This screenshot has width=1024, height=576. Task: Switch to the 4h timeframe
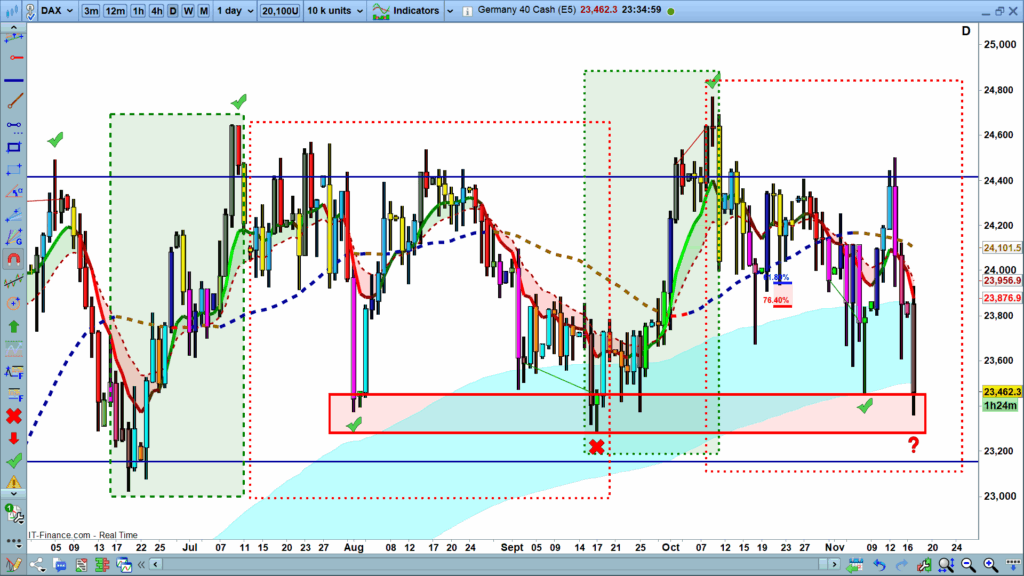(156, 10)
